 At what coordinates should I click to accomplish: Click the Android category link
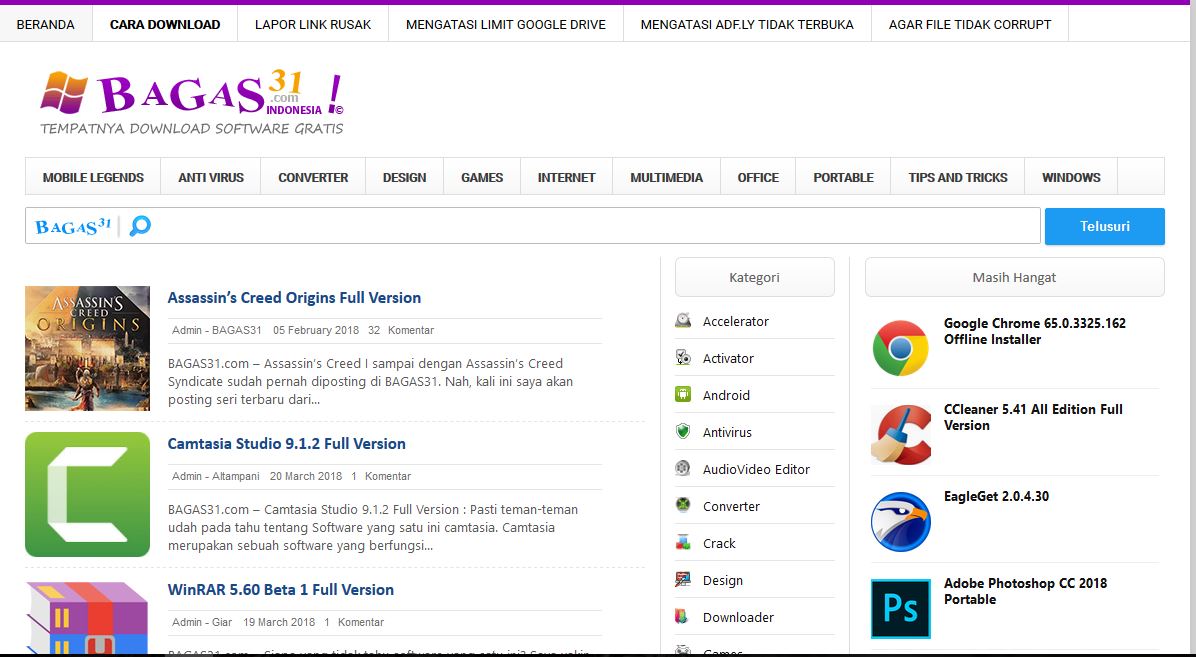[x=726, y=395]
